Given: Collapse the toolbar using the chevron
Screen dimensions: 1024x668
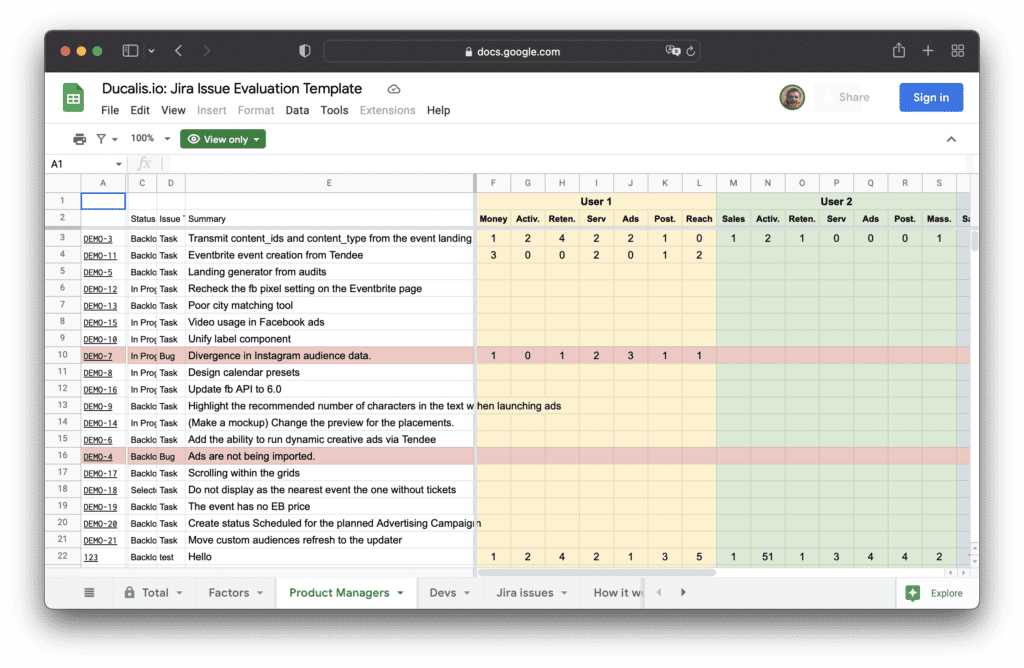Looking at the screenshot, I should pos(951,138).
